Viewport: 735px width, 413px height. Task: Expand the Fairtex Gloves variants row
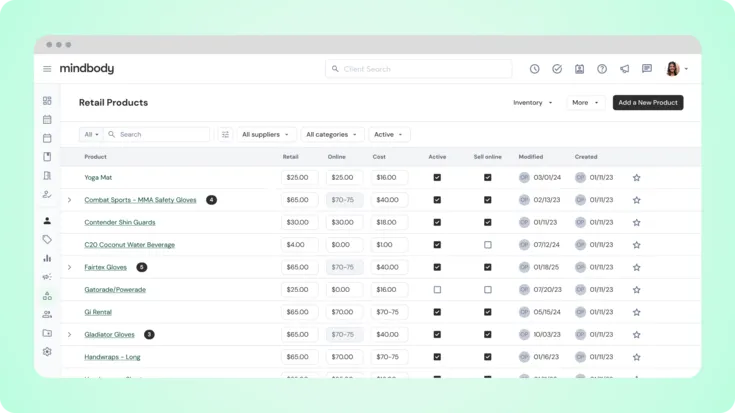pos(69,267)
